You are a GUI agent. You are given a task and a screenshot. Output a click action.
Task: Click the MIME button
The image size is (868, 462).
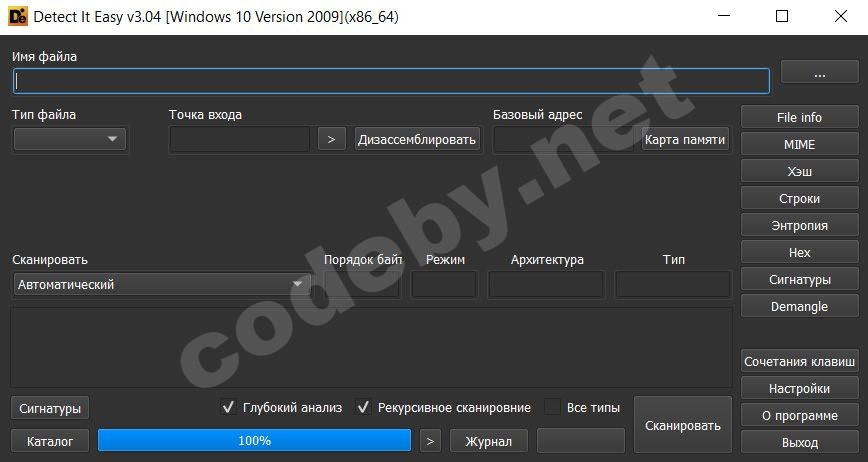pos(799,144)
